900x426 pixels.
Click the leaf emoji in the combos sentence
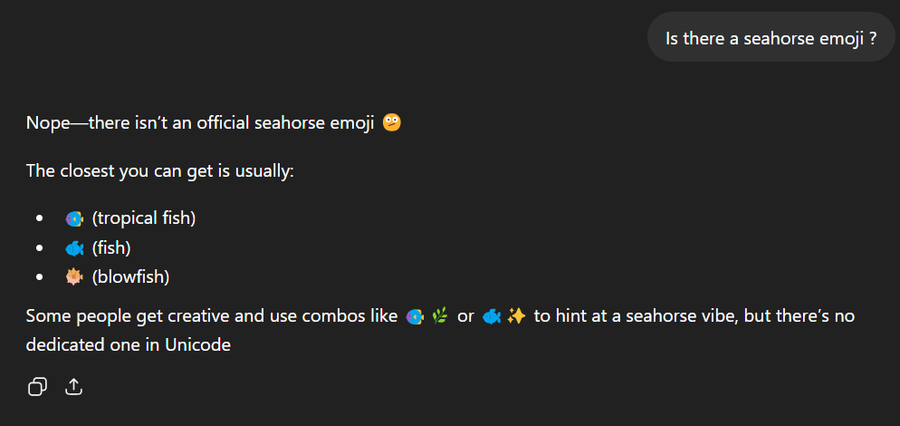[439, 317]
